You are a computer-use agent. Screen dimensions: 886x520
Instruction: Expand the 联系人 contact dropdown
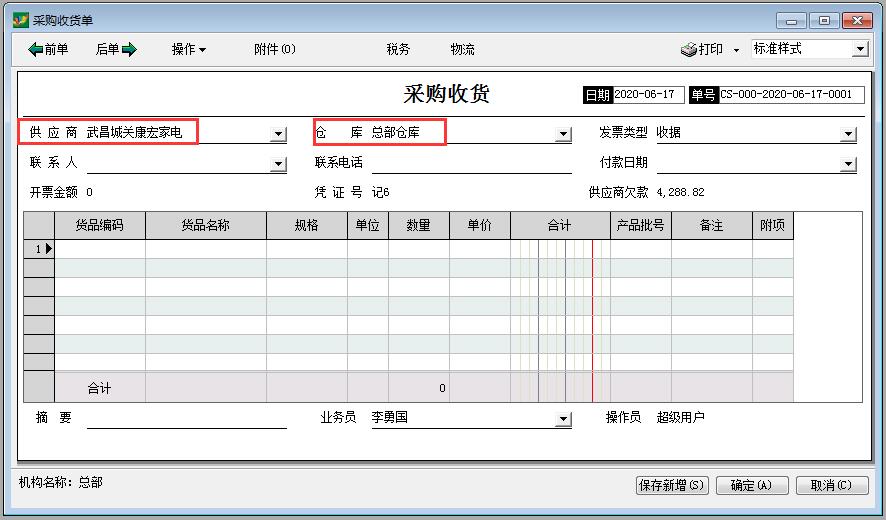point(278,164)
